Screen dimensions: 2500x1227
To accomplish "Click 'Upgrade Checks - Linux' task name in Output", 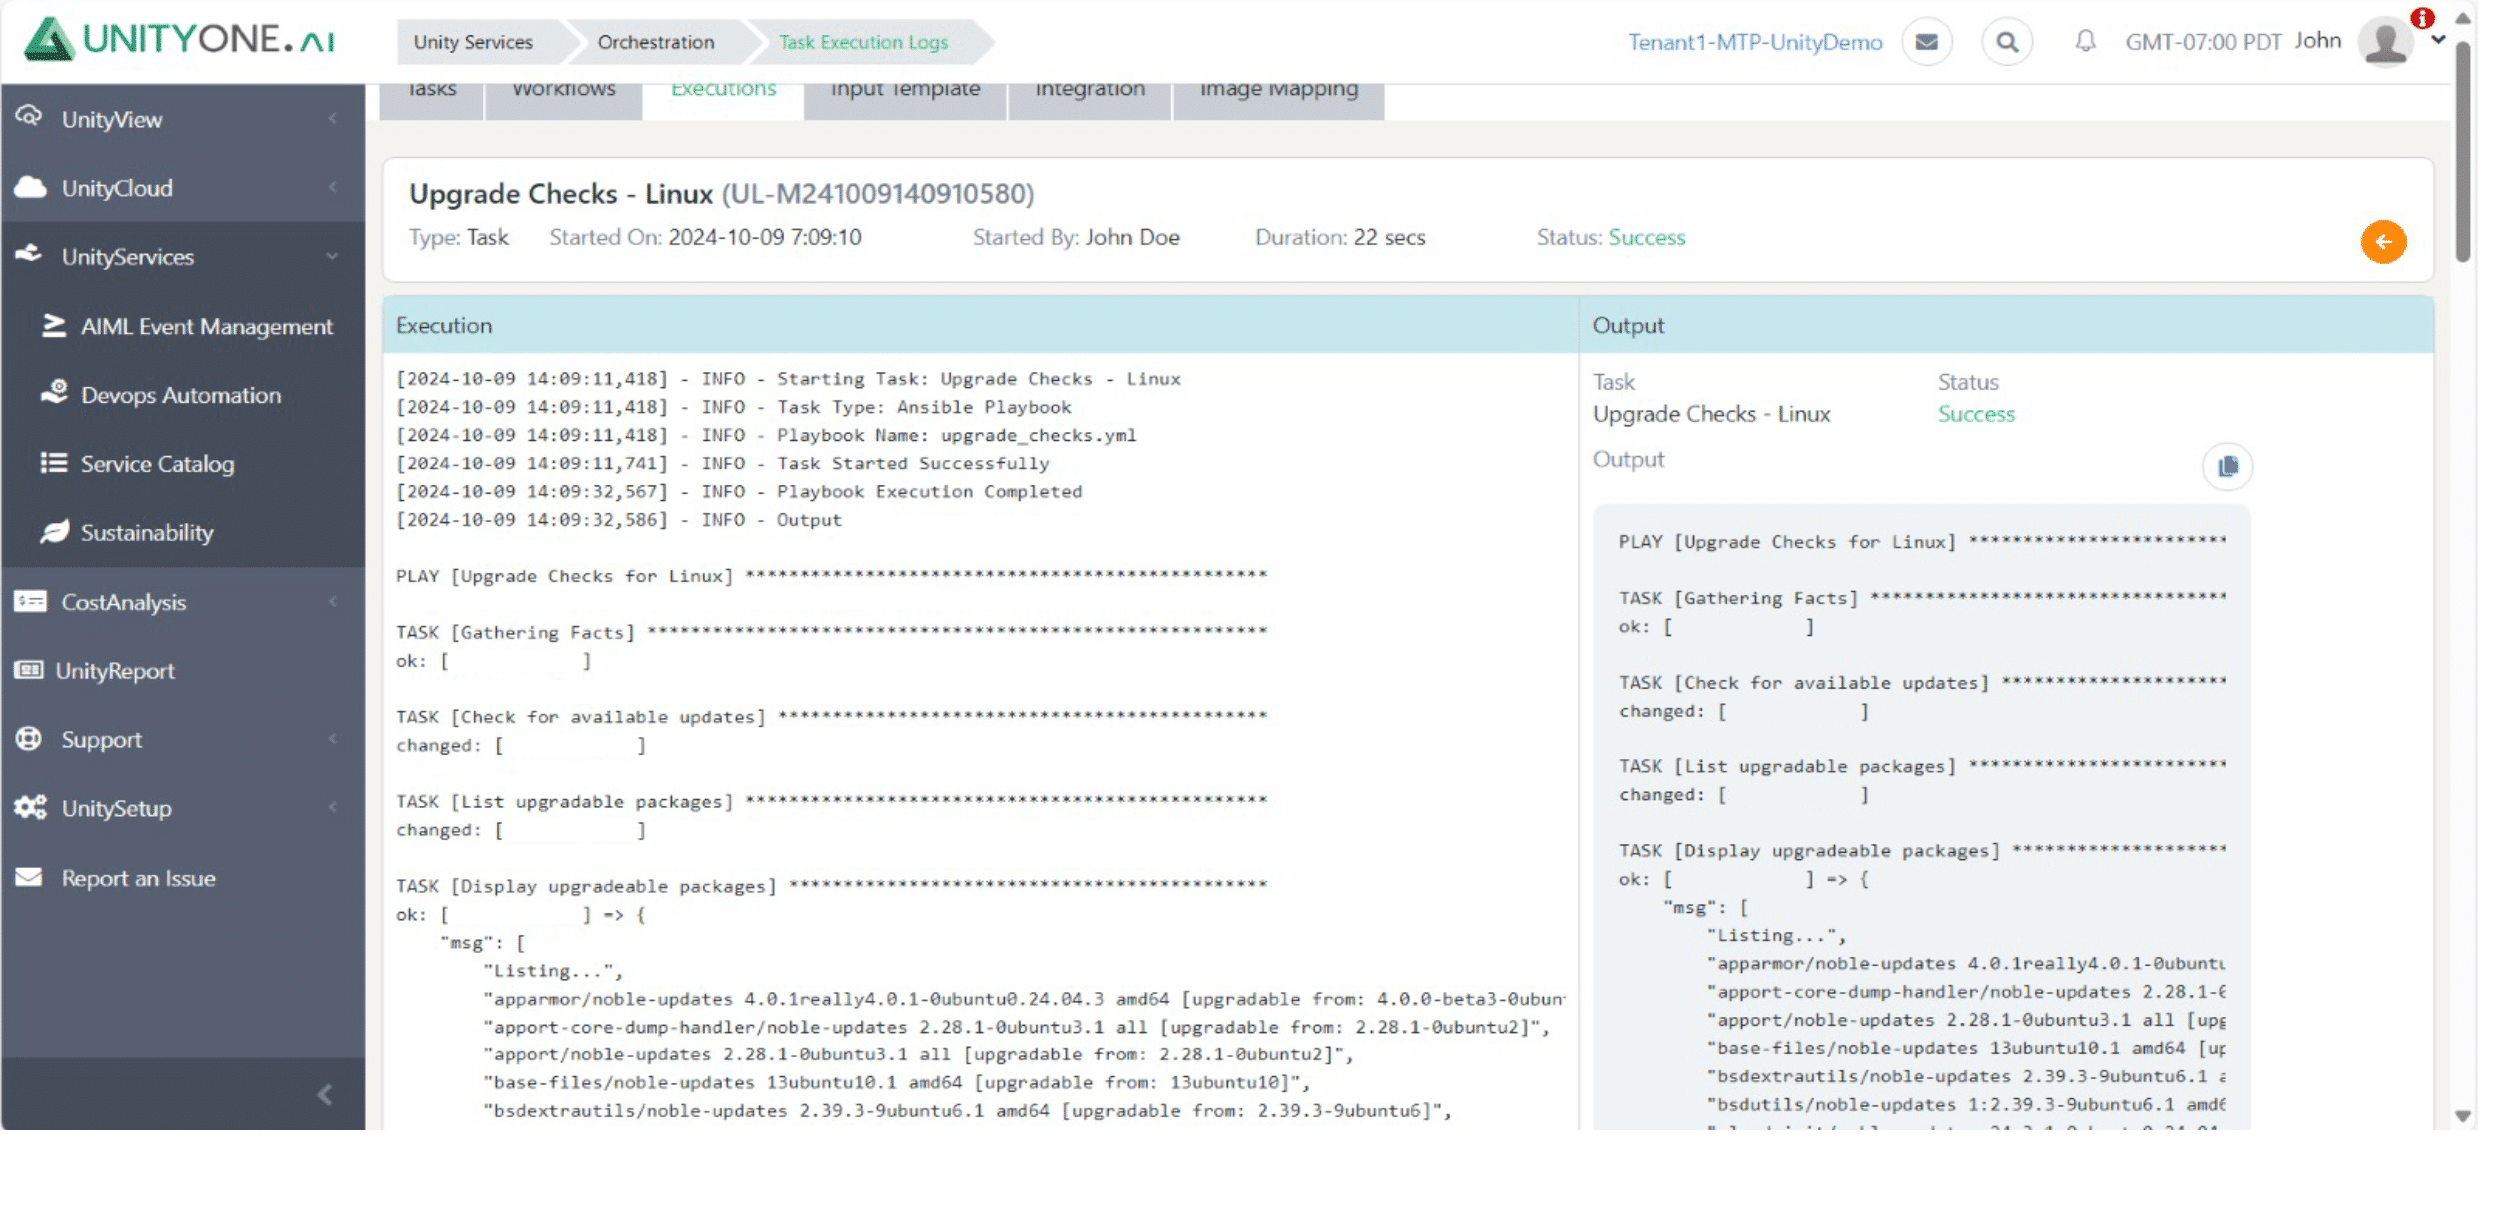I will (1711, 414).
